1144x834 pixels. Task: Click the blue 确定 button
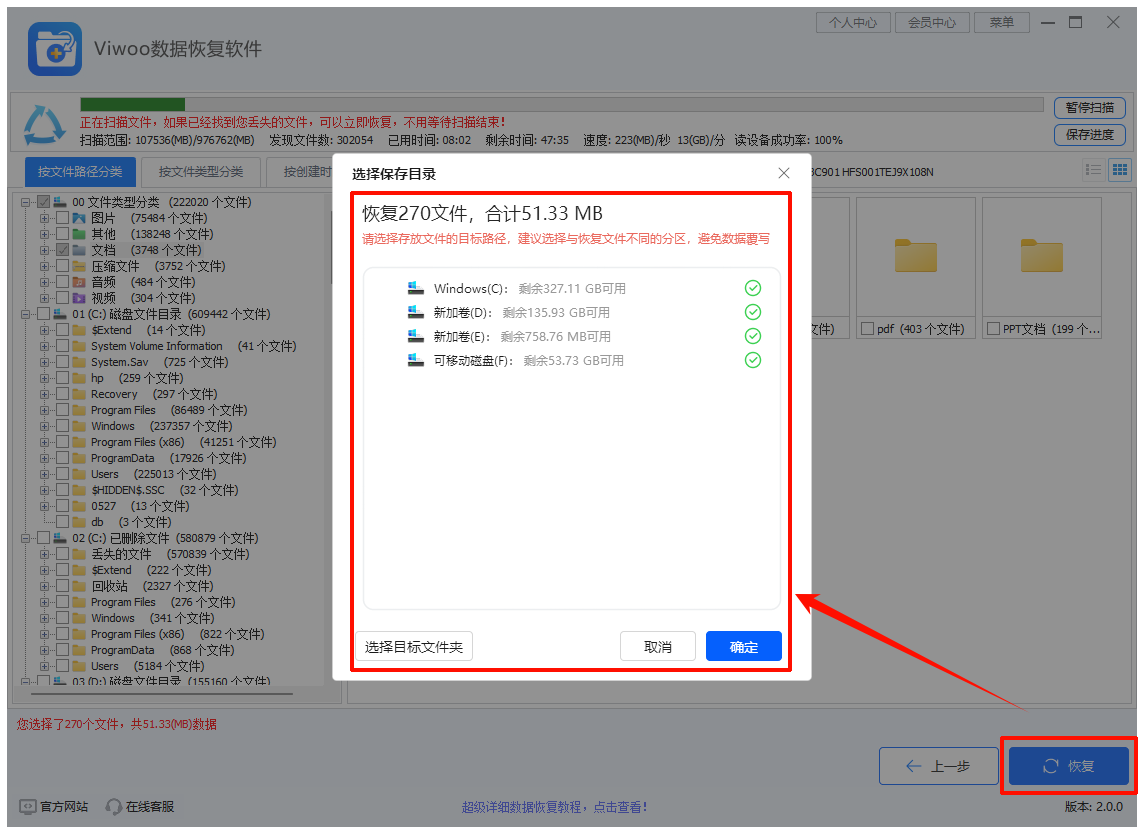pos(743,647)
